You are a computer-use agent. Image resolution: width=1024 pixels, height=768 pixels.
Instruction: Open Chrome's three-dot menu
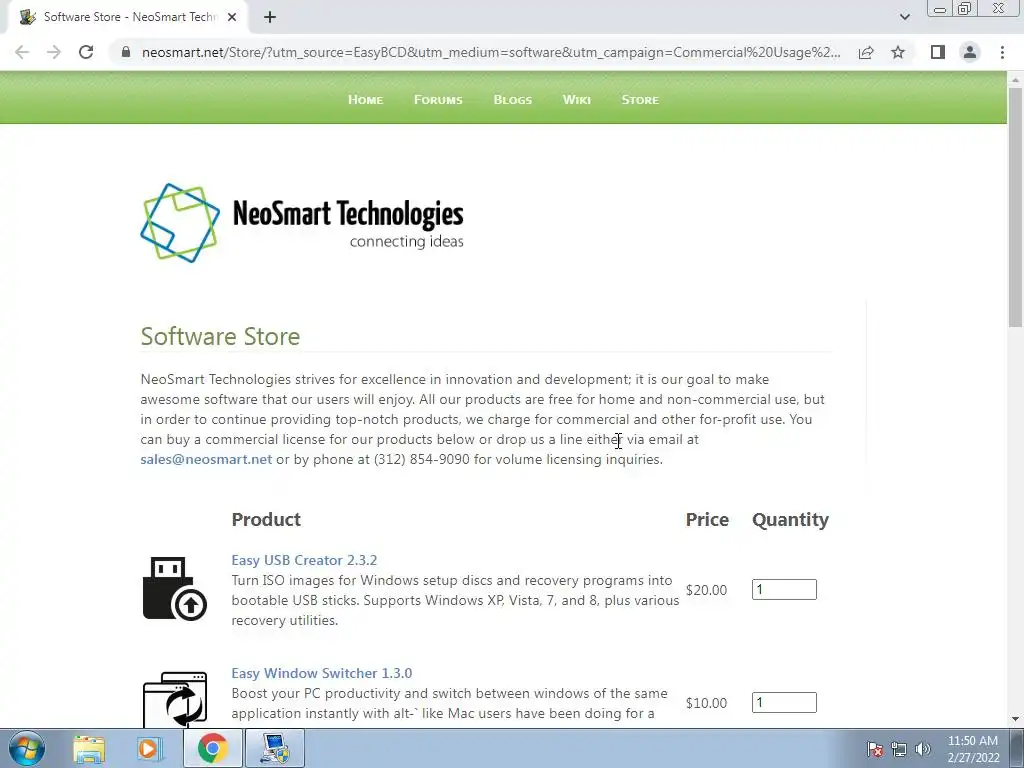(x=1002, y=52)
